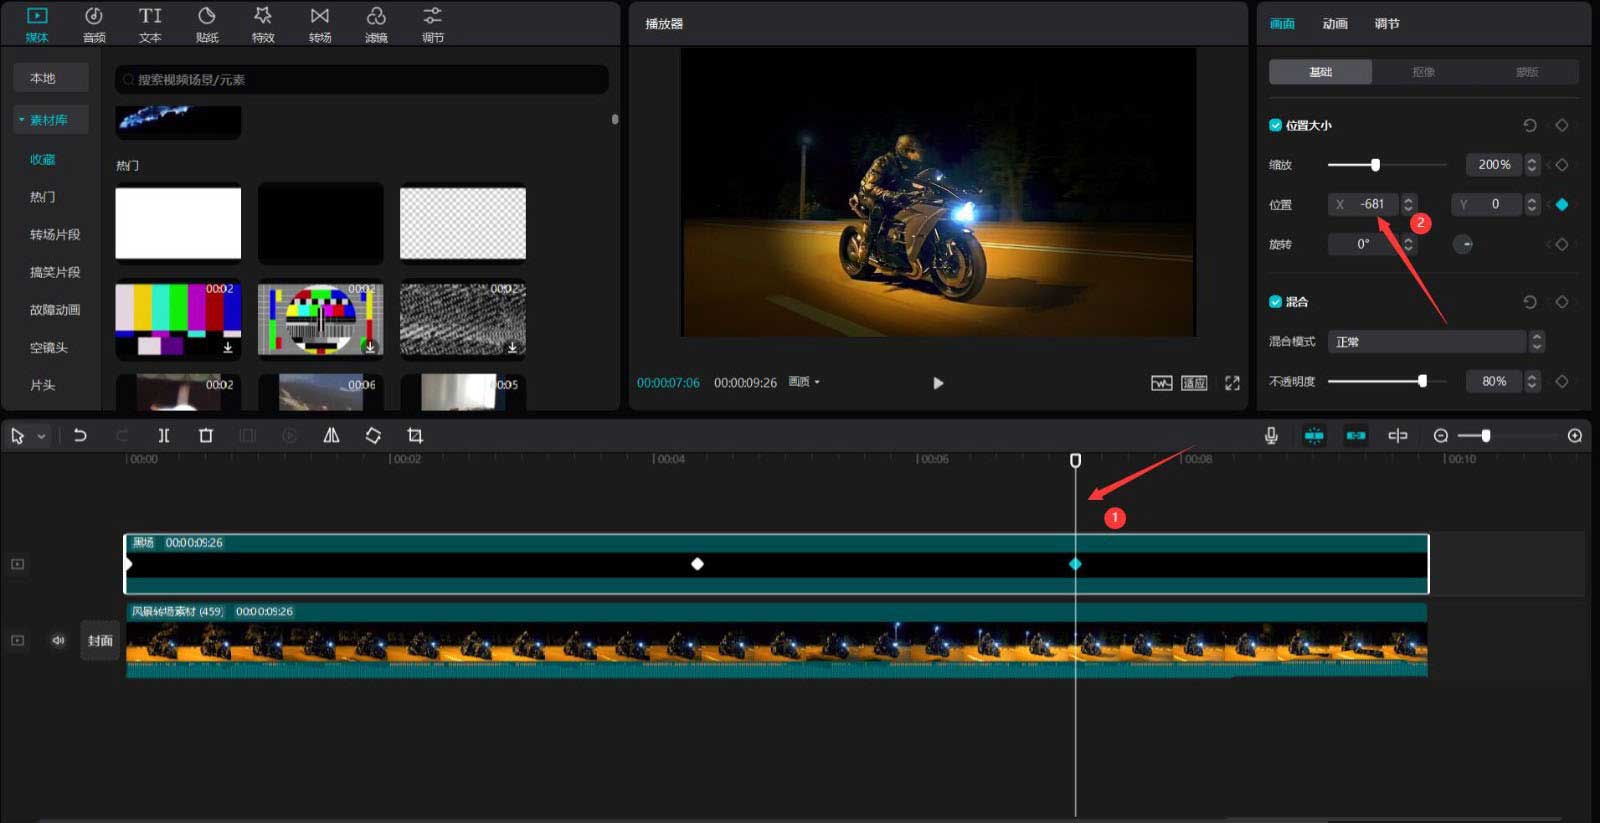
Task: Select the transparent checkerboard thumbnail
Action: coord(463,223)
